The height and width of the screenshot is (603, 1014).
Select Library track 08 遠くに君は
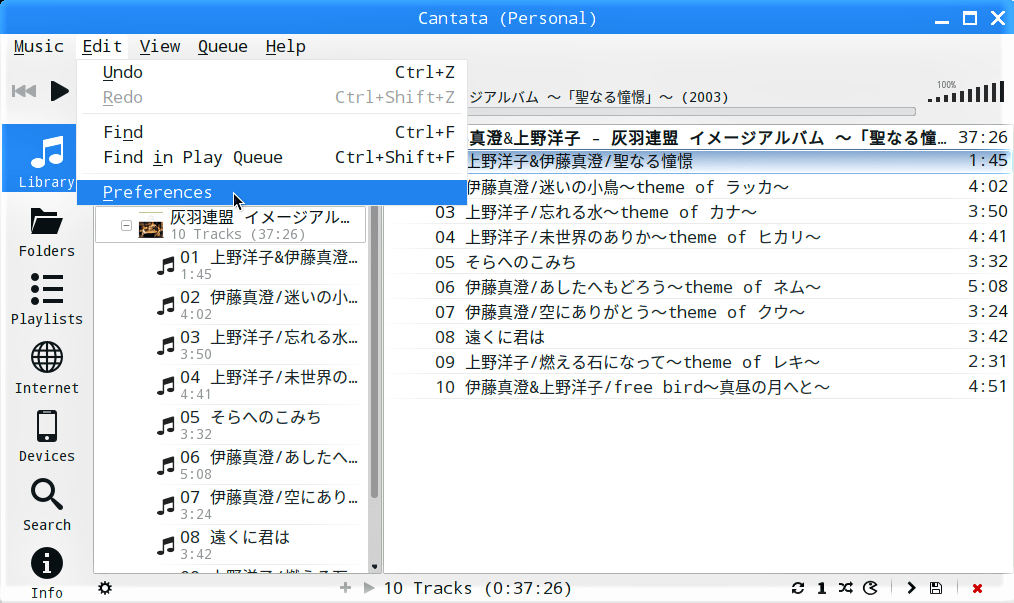pos(260,545)
